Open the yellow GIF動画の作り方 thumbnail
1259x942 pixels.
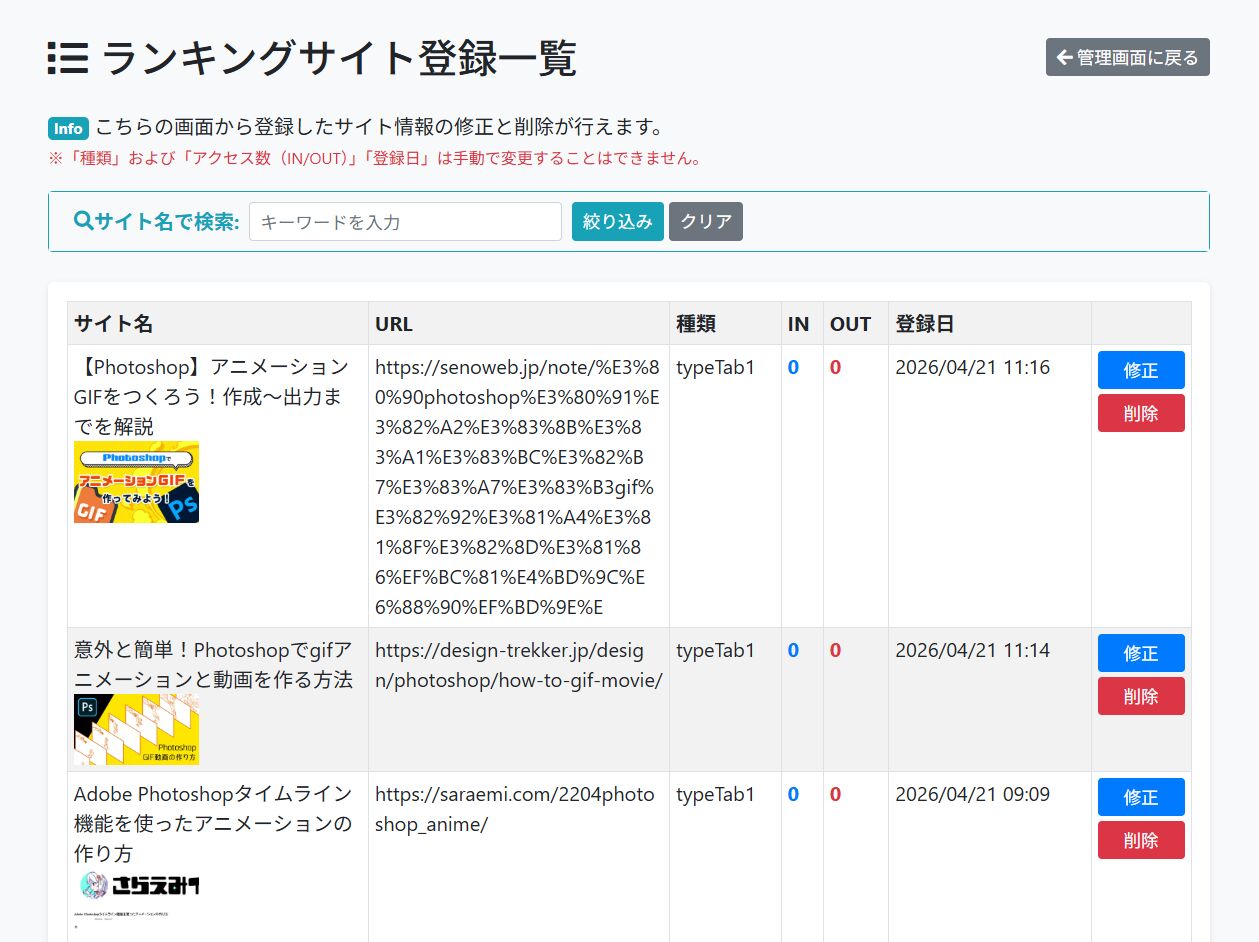[136, 729]
